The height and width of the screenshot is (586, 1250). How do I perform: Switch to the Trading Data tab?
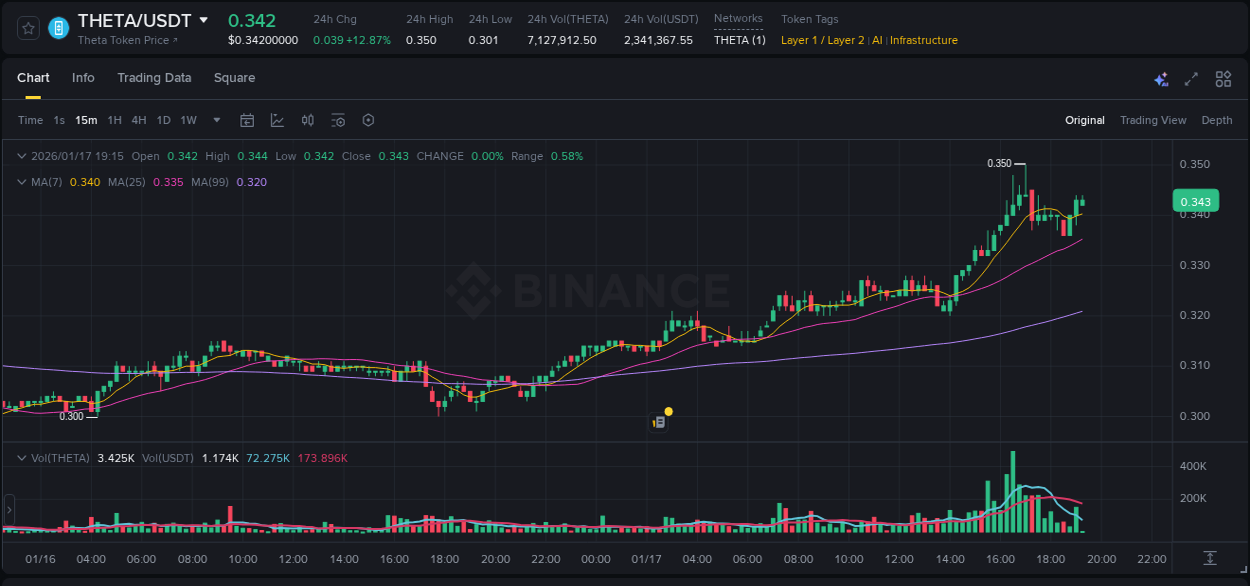click(154, 78)
